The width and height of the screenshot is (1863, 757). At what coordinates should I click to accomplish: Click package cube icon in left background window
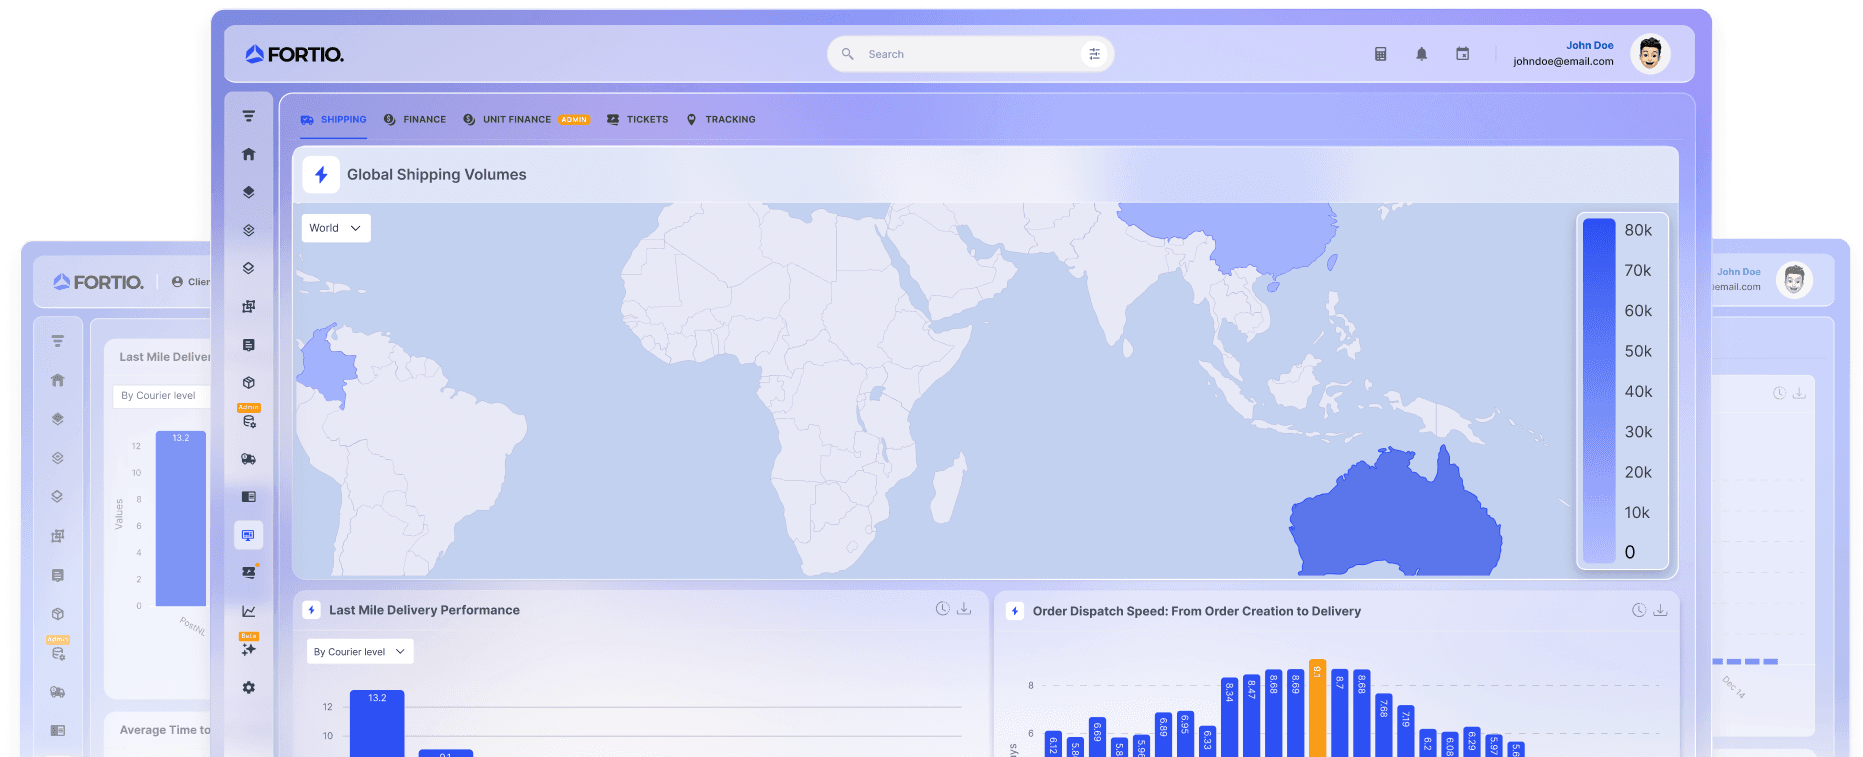58,614
